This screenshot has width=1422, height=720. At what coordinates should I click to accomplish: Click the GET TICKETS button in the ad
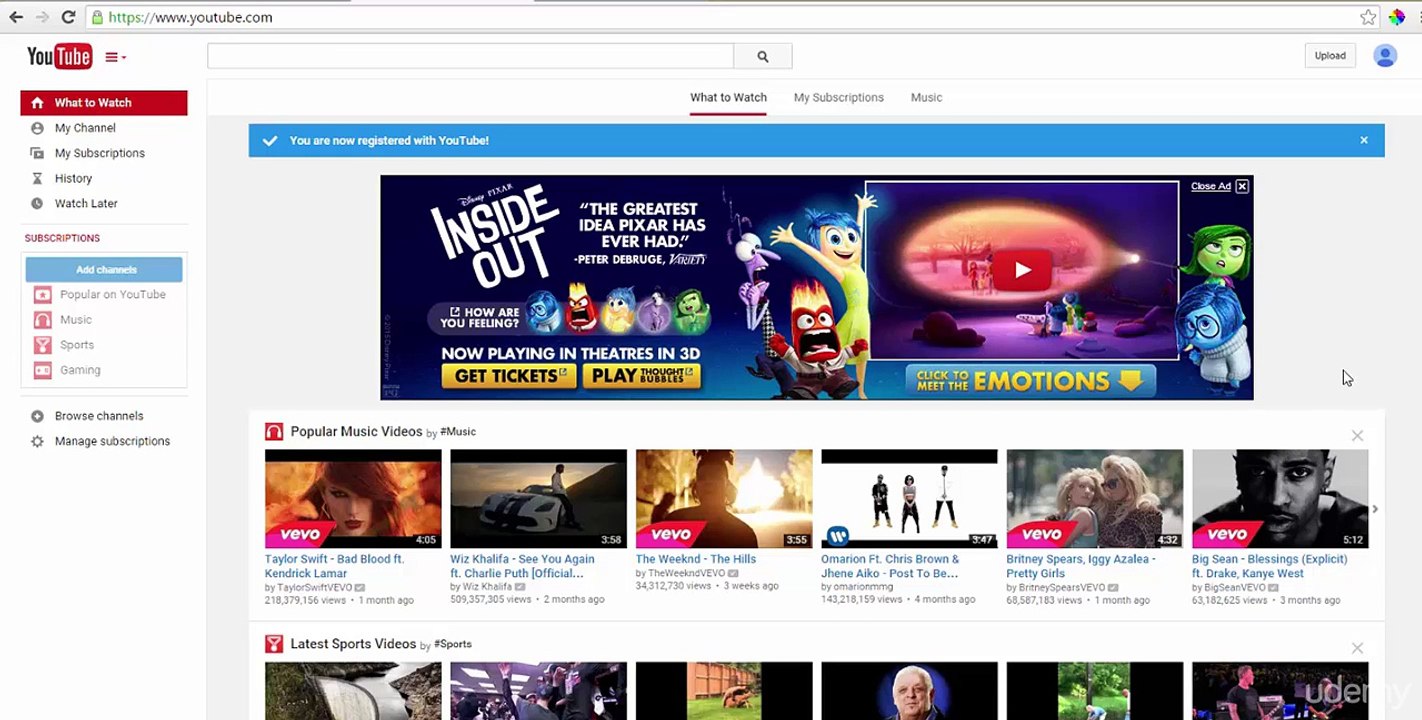508,376
